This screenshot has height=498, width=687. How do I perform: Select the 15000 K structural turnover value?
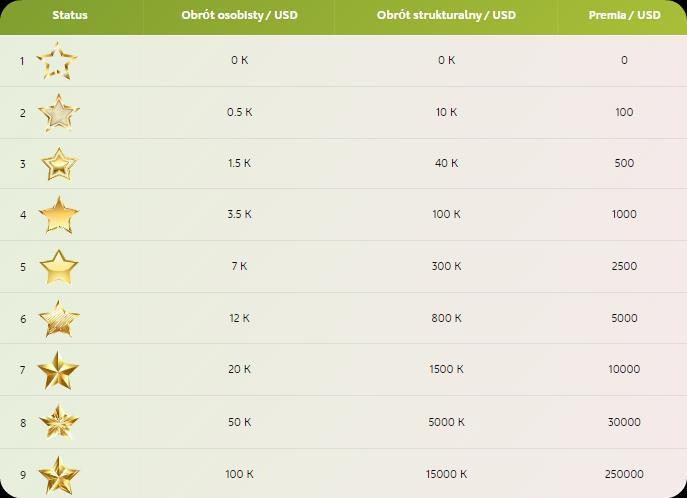click(446, 474)
